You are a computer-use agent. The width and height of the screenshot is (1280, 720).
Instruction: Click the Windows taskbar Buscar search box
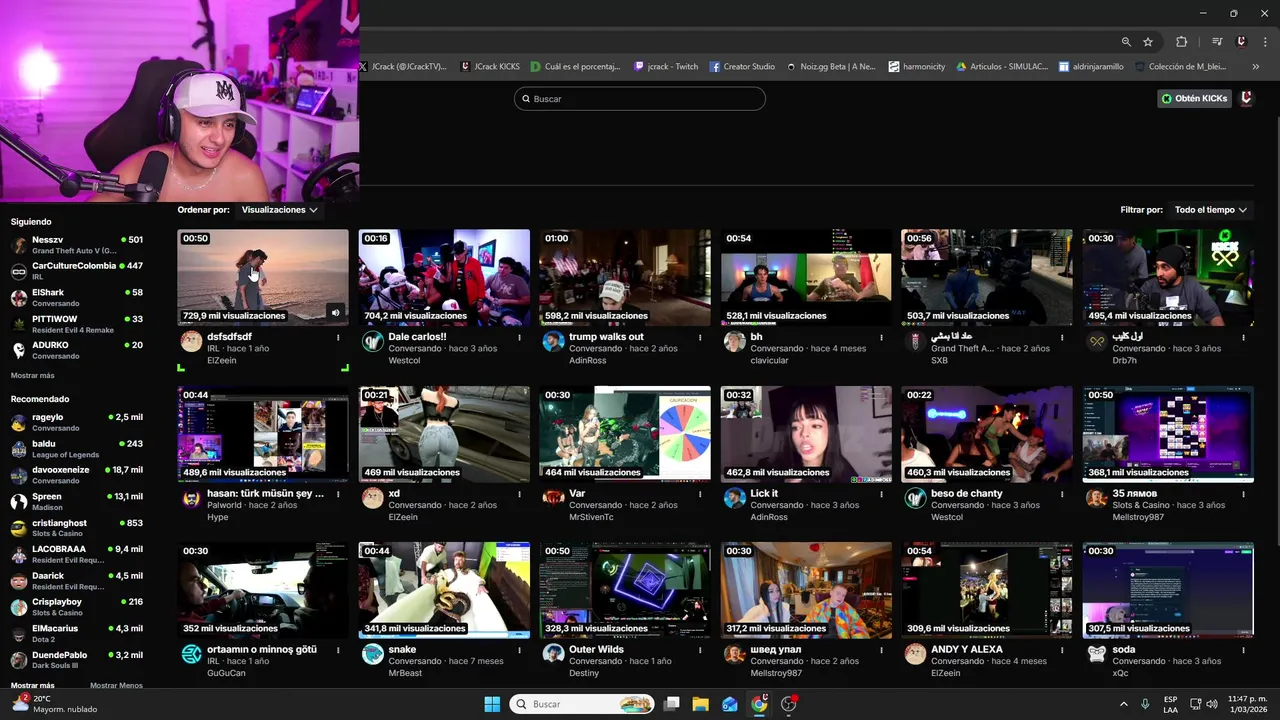pyautogui.click(x=582, y=704)
